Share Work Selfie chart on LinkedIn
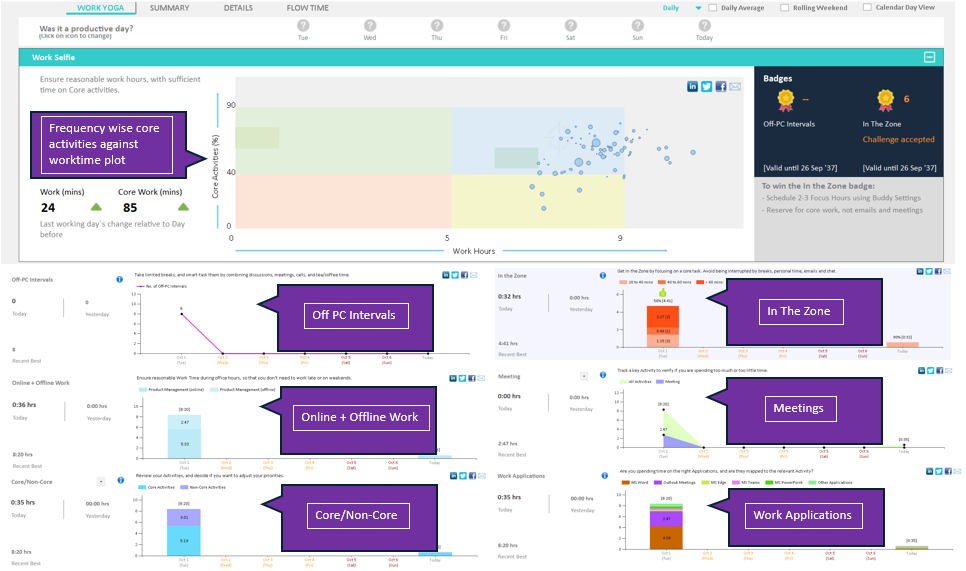This screenshot has width=966, height=571. 693,87
